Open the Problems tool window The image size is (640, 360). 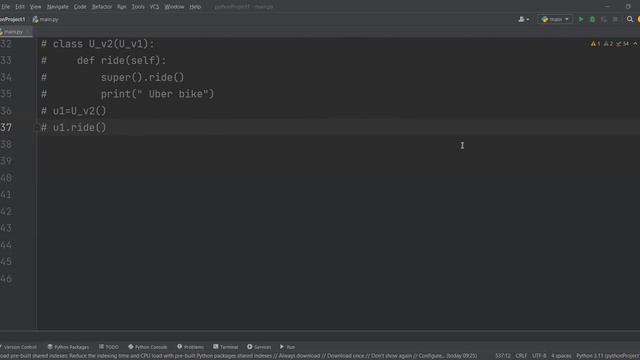(191, 347)
